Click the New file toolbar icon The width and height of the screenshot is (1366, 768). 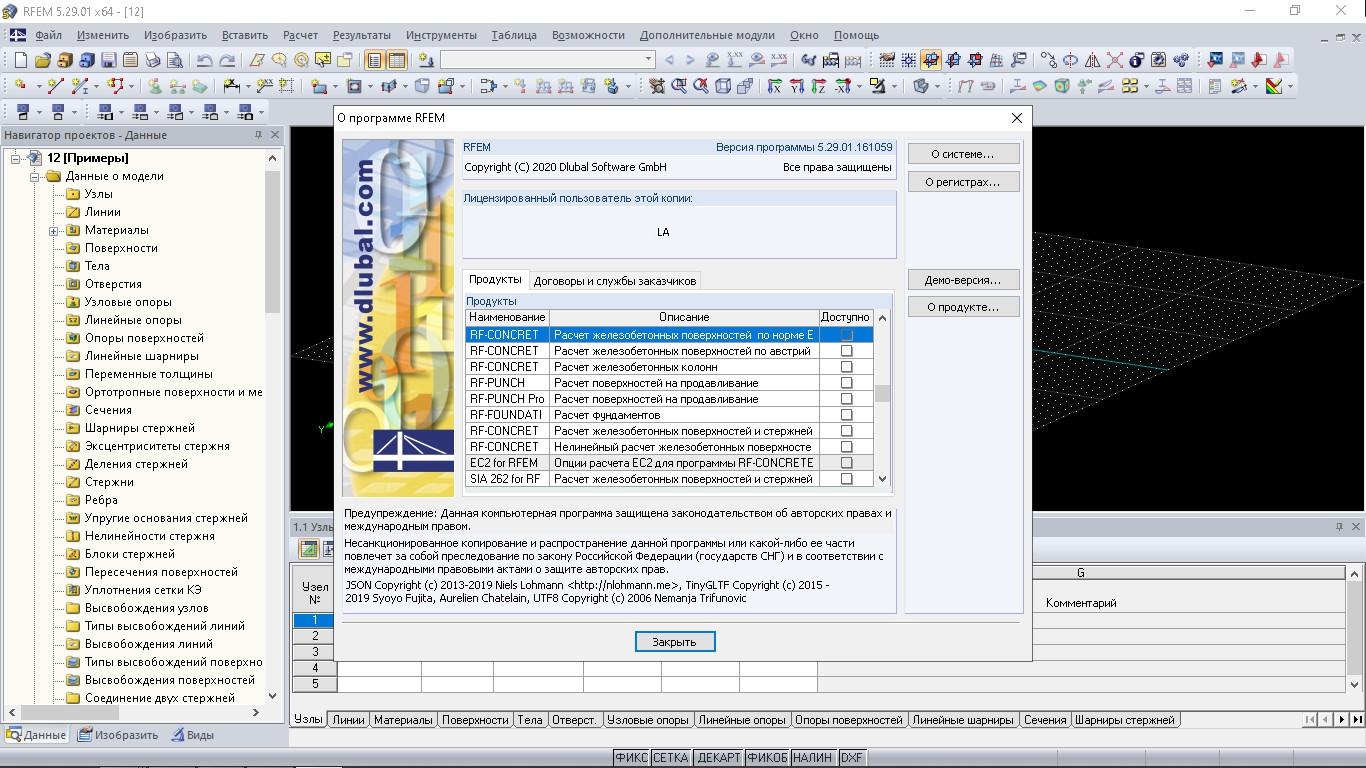click(21, 60)
